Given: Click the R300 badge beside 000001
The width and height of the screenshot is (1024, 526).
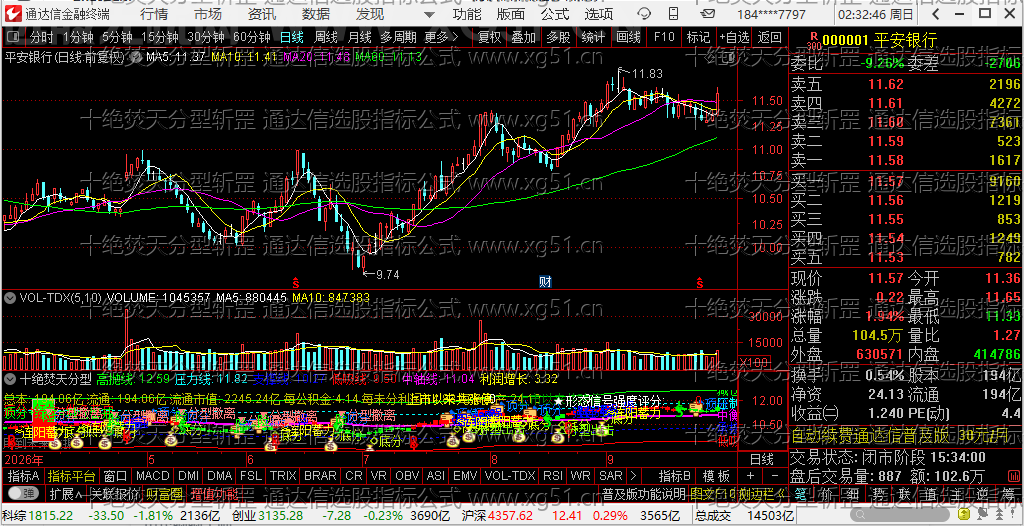Looking at the screenshot, I should pos(814,41).
